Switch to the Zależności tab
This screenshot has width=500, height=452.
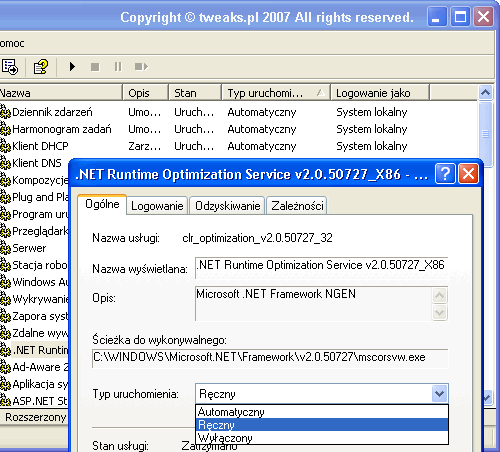(297, 206)
